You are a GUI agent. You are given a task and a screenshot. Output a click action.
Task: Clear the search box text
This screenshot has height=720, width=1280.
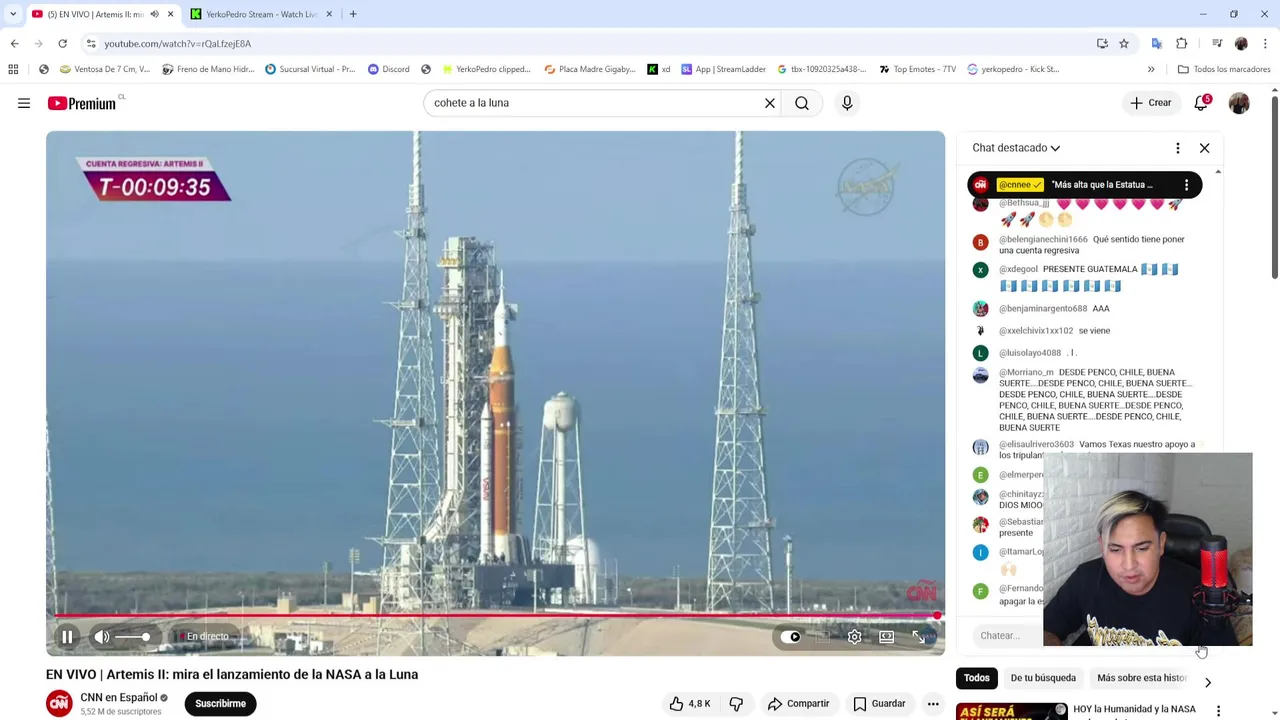[770, 103]
